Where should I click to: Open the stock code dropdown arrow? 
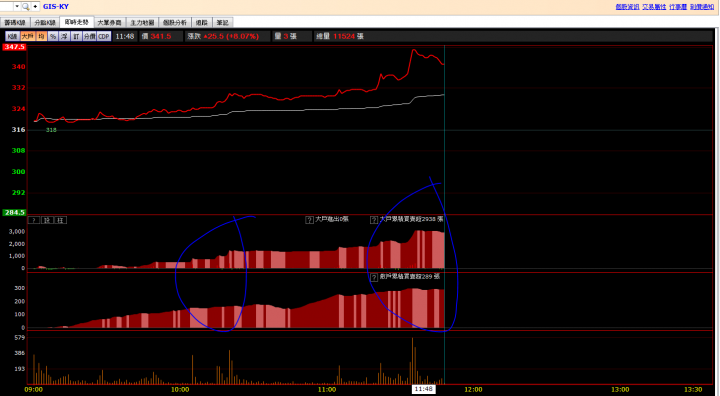coord(17,6)
